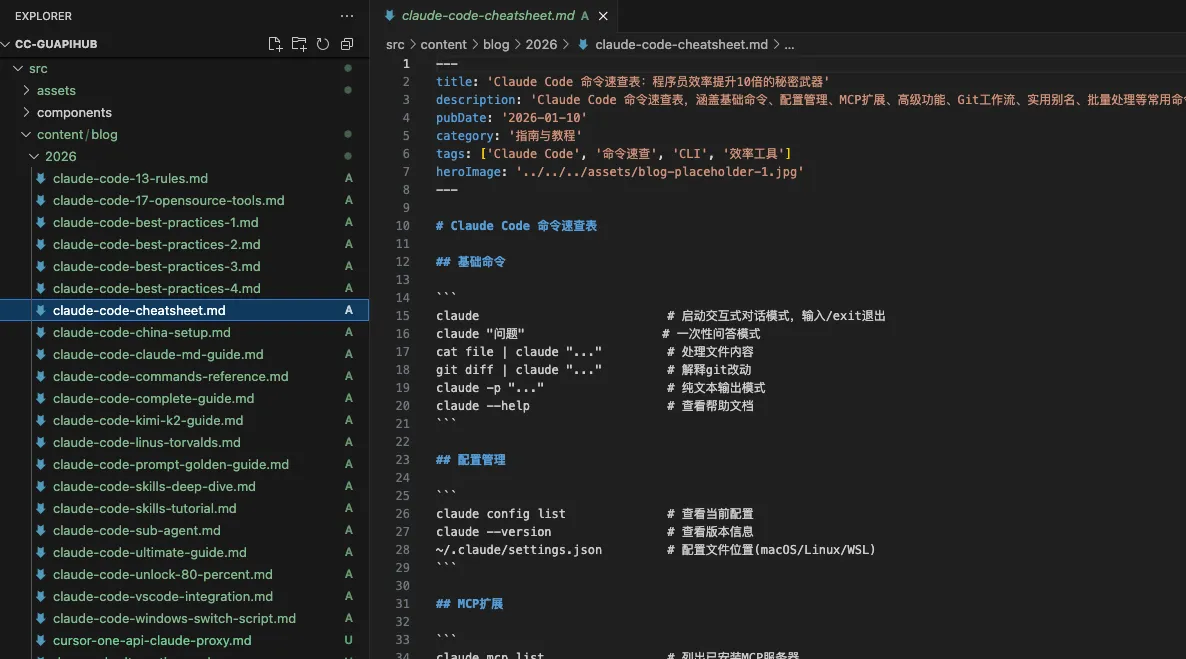1186x659 pixels.
Task: Click the markdown icon beside cursor-one-api-claude-proxy.md
Action: click(x=41, y=640)
